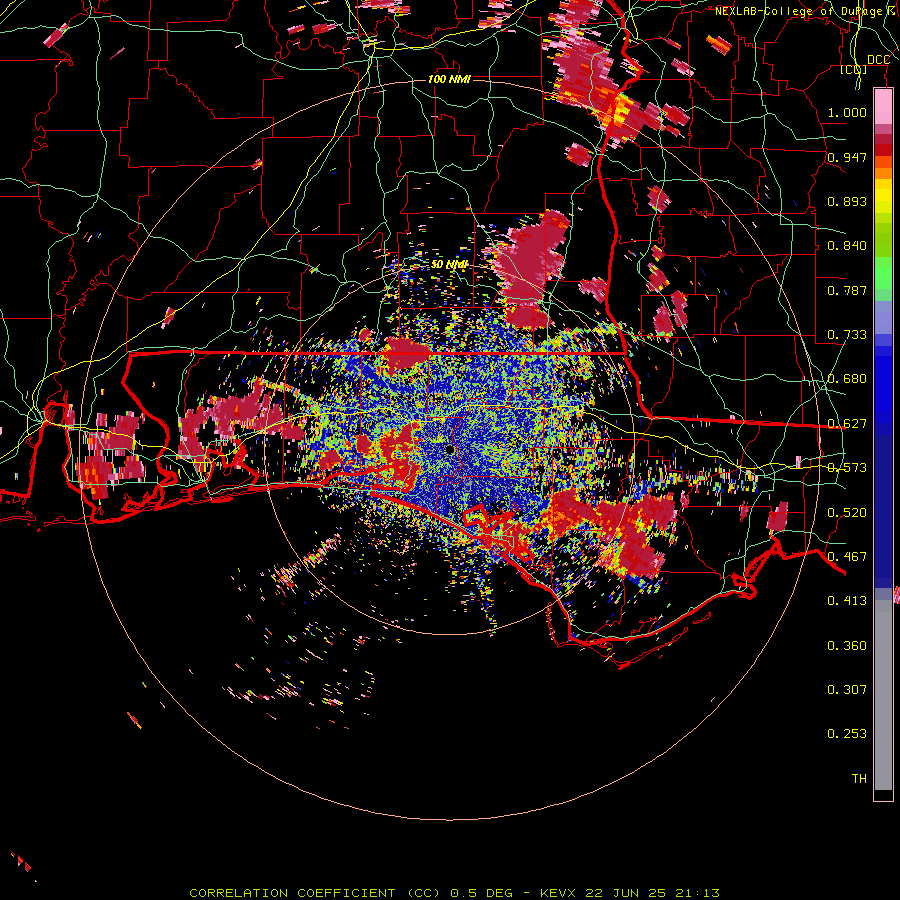The image size is (900, 900).
Task: Click the KEVX station identifier in caption
Action: (x=558, y=893)
